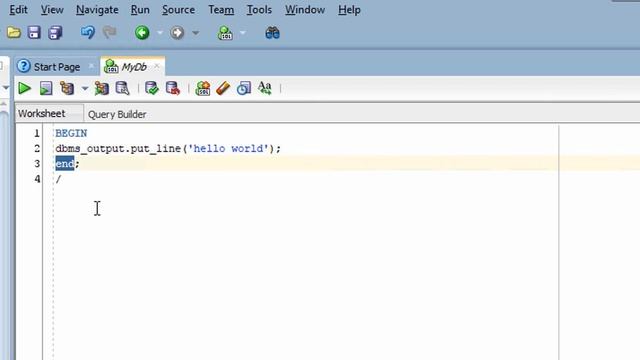The image size is (640, 360).
Task: Click the Autotrace icon
Action: point(101,88)
